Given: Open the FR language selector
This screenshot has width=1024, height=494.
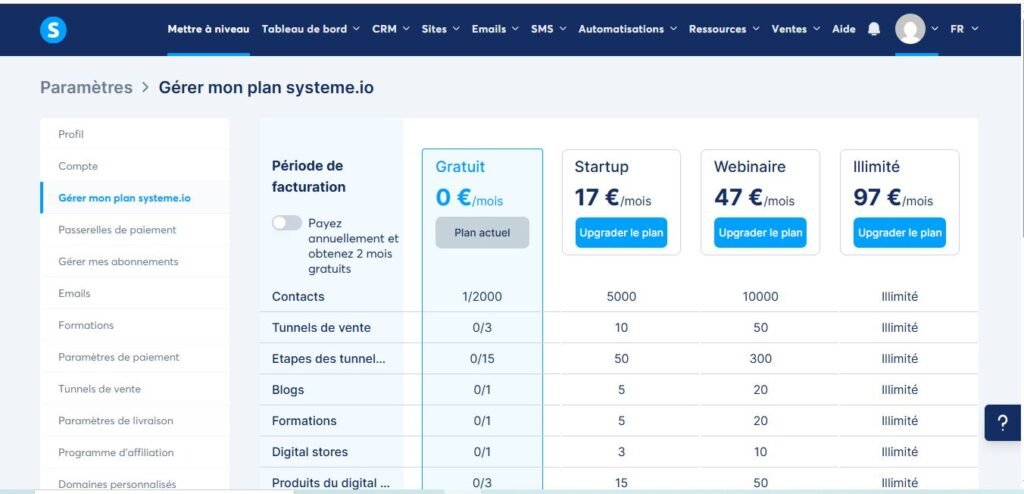Looking at the screenshot, I should [964, 29].
